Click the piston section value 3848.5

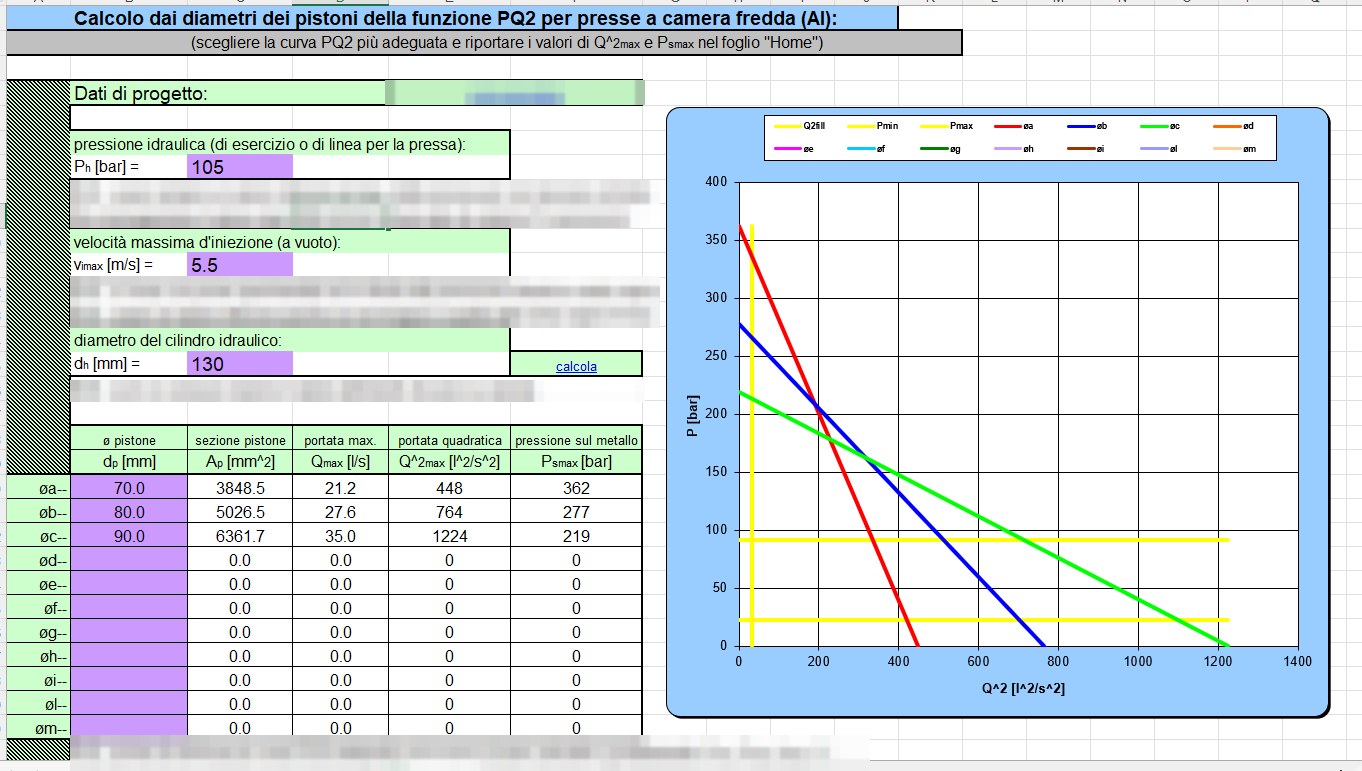point(240,488)
